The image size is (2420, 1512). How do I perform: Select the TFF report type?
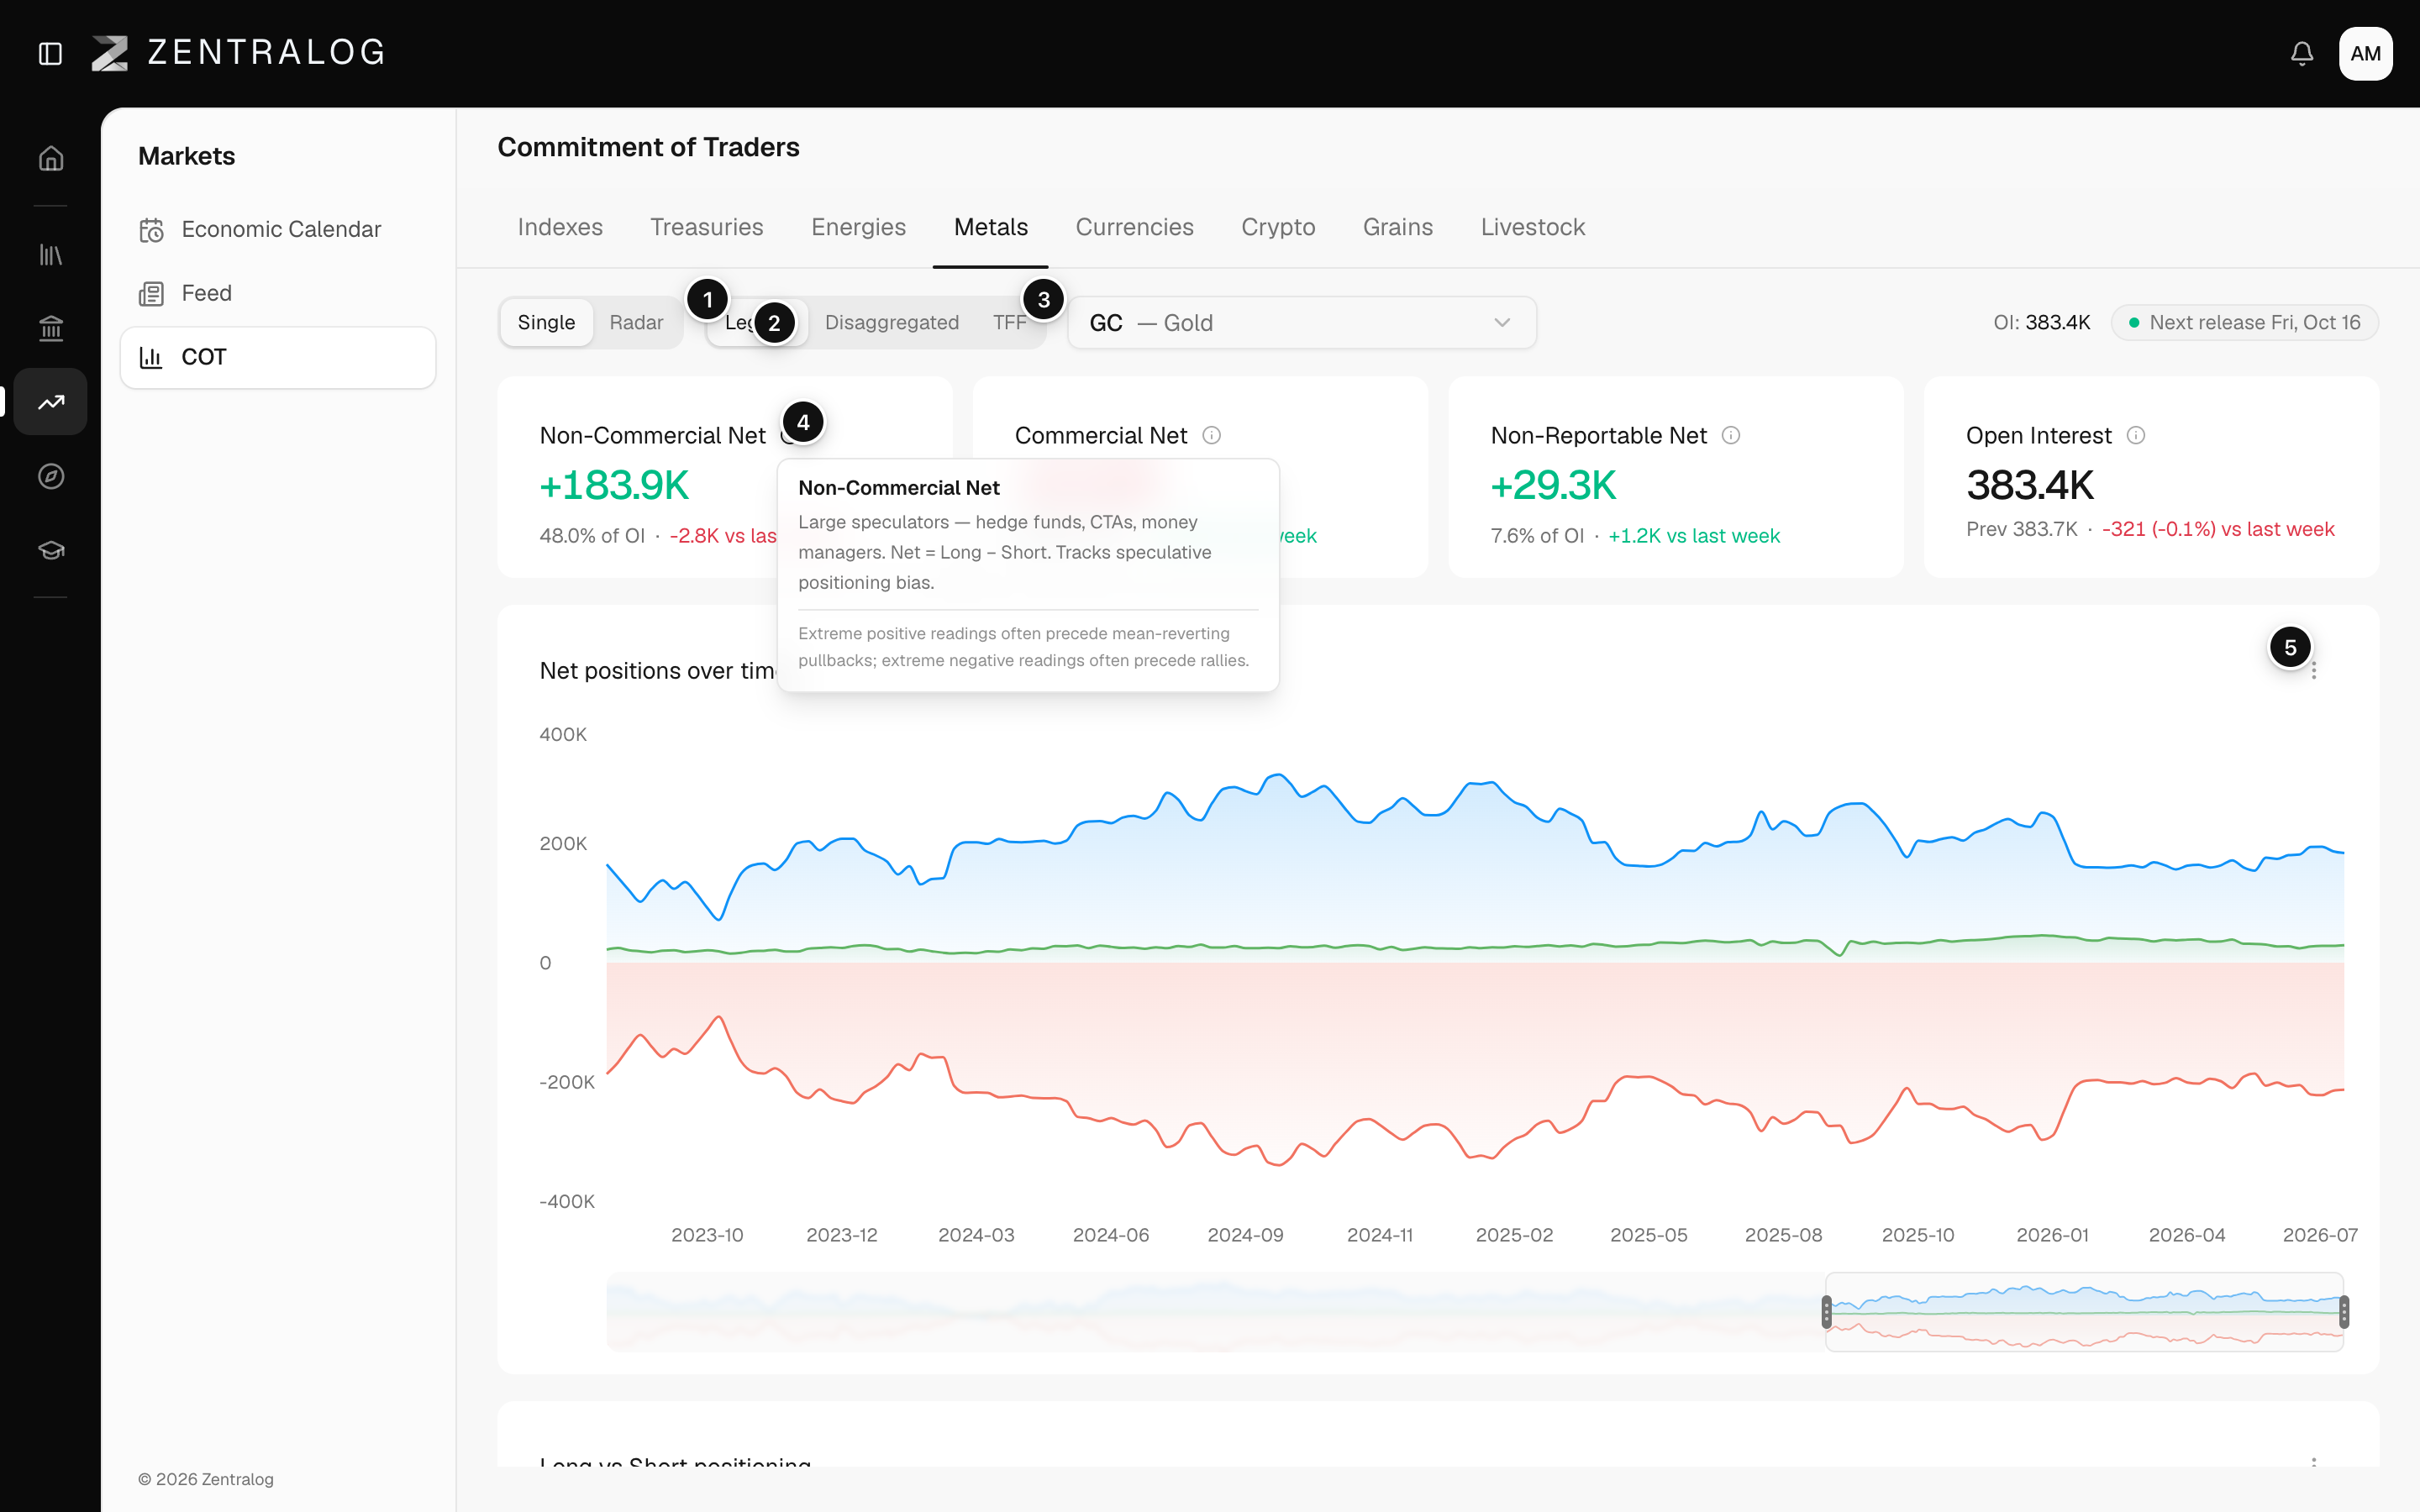[x=1009, y=322]
